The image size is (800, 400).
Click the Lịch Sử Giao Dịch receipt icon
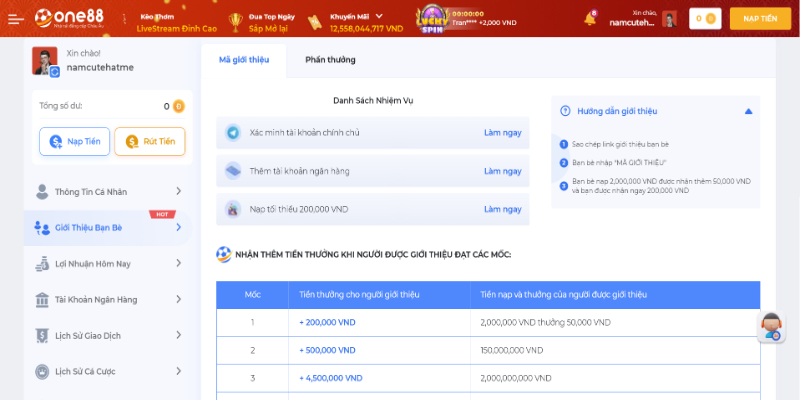[42, 336]
